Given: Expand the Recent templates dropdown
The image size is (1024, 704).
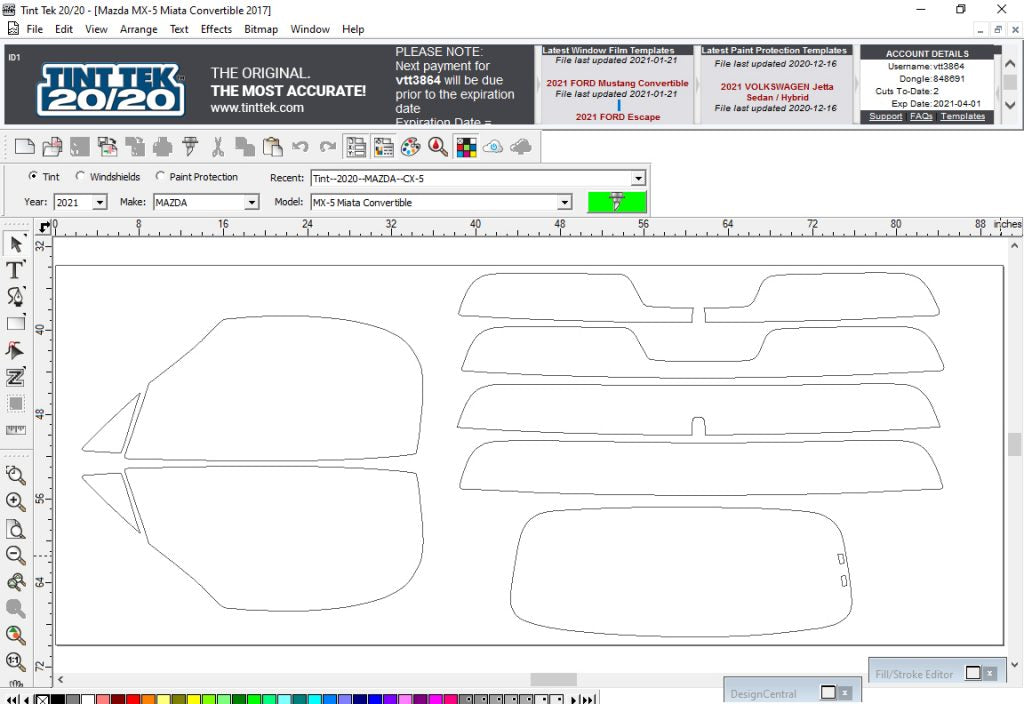Looking at the screenshot, I should click(638, 178).
